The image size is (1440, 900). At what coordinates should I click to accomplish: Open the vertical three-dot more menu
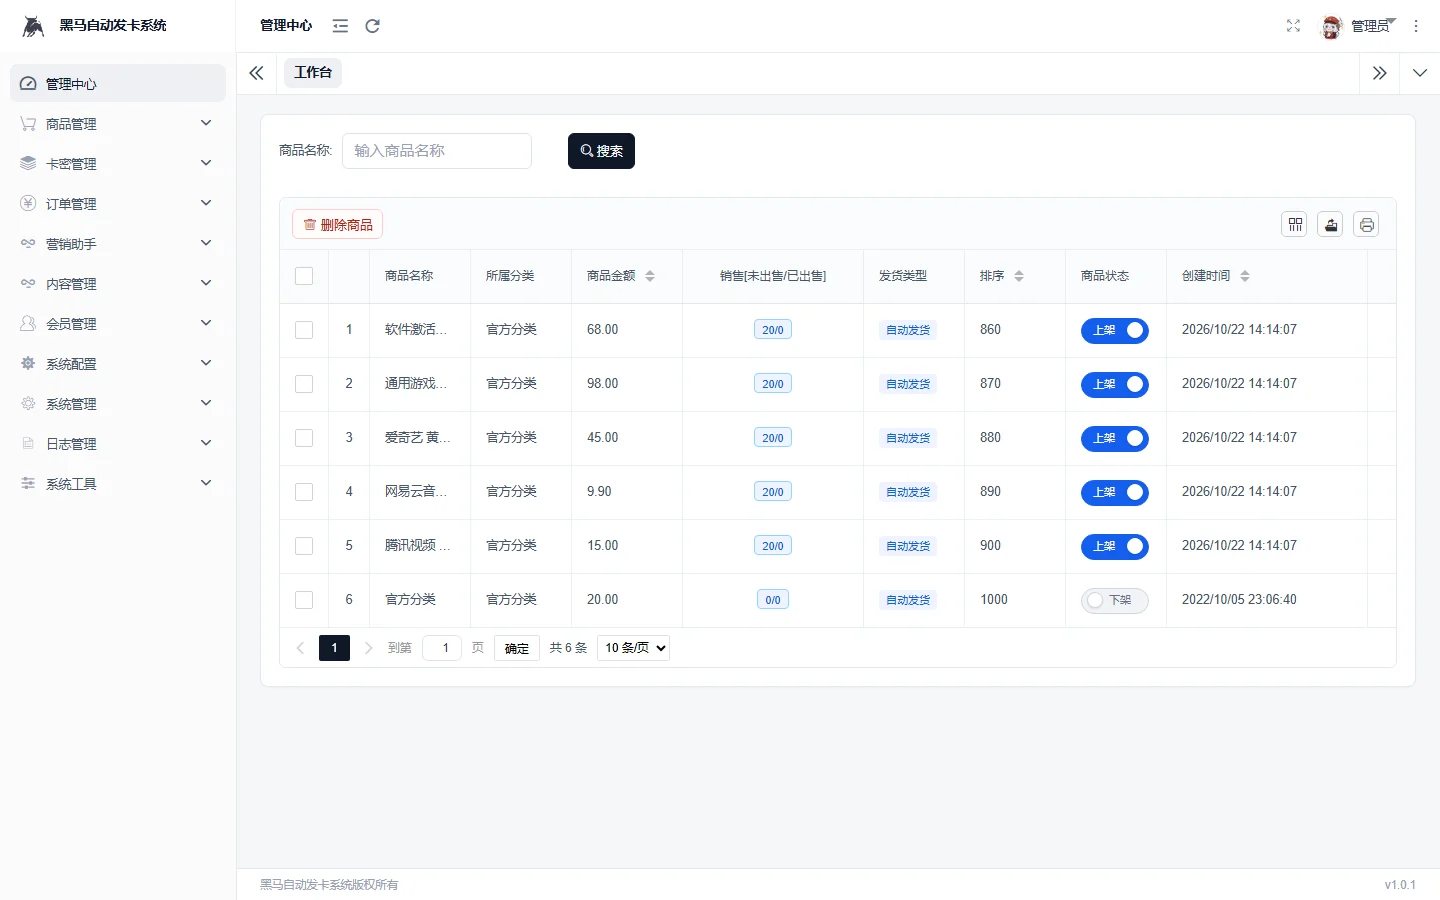point(1416,26)
